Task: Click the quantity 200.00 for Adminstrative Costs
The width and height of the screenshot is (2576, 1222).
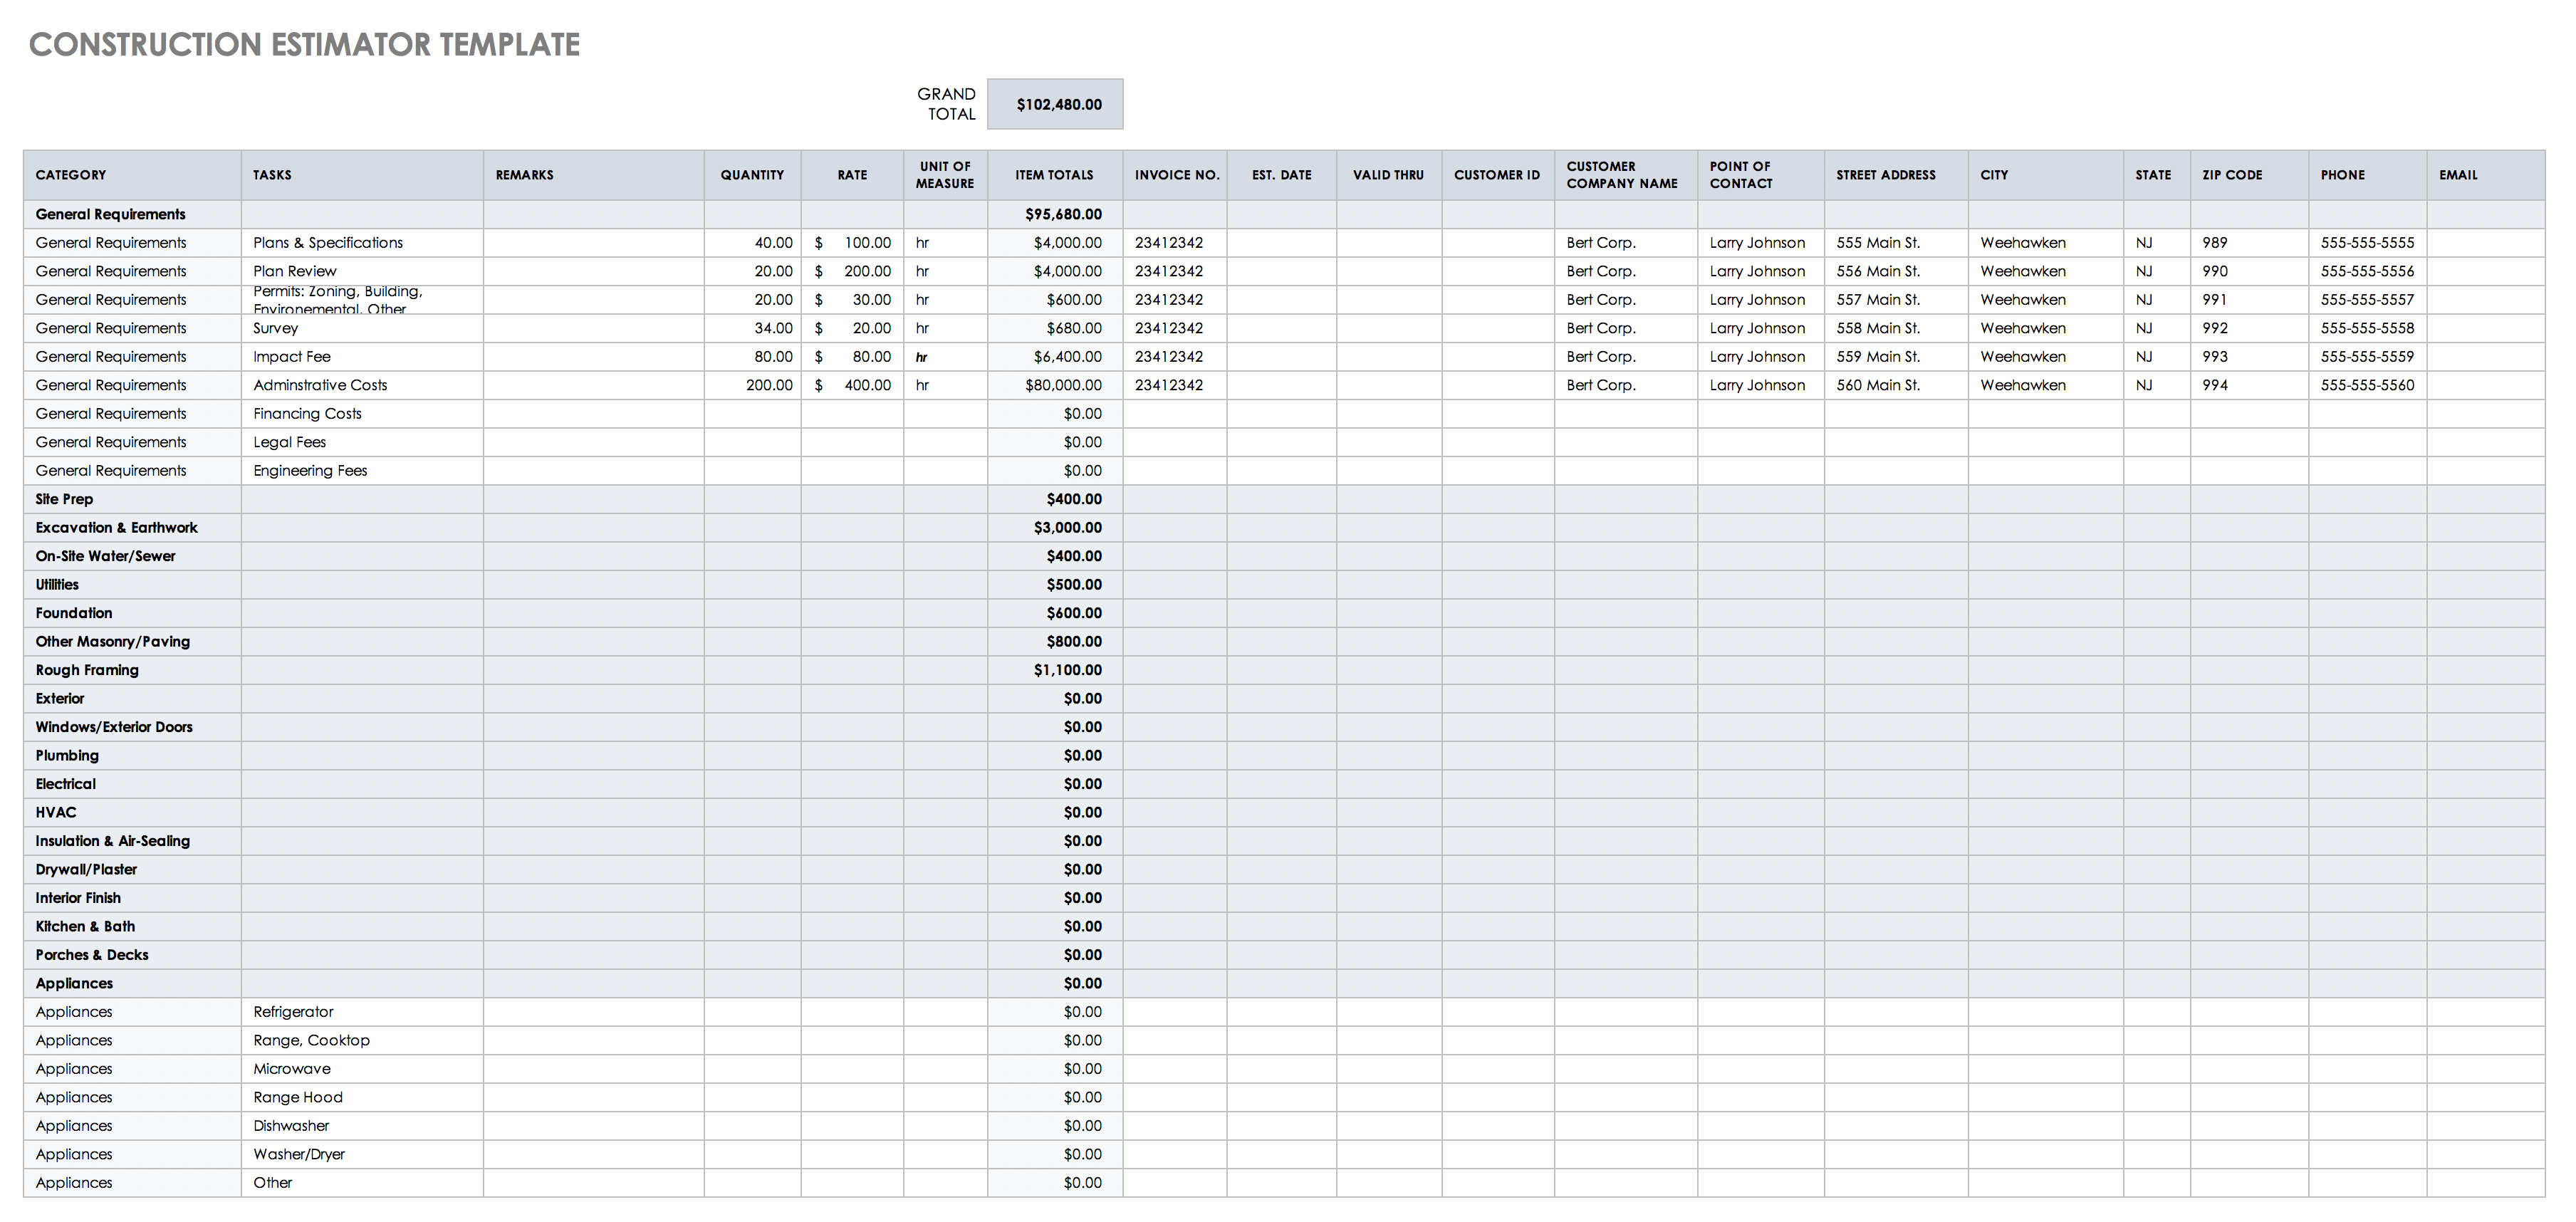Action: 768,385
